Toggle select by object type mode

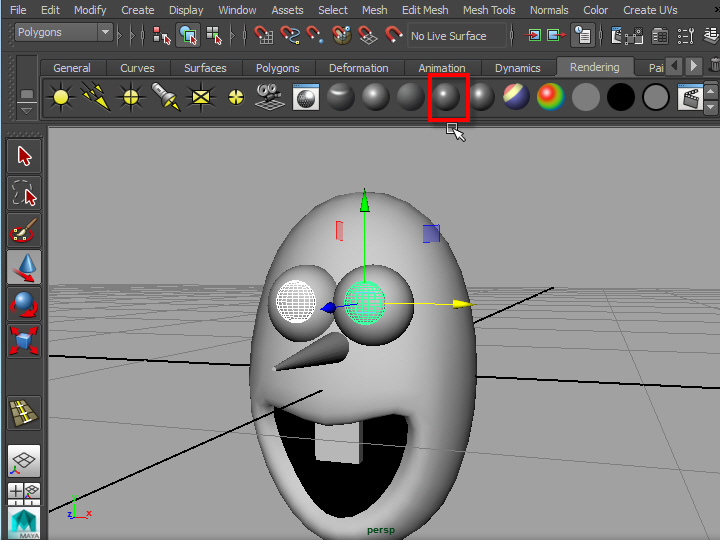(187, 36)
